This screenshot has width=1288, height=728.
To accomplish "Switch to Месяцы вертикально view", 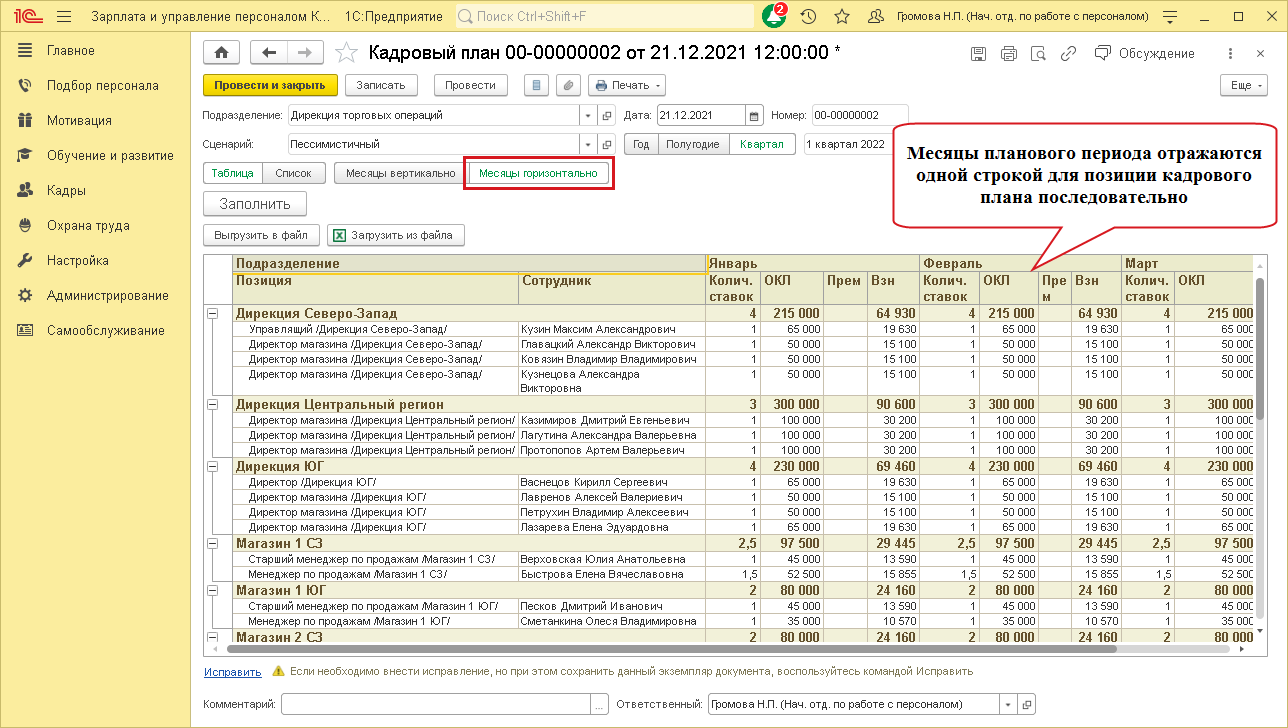I will [x=400, y=173].
